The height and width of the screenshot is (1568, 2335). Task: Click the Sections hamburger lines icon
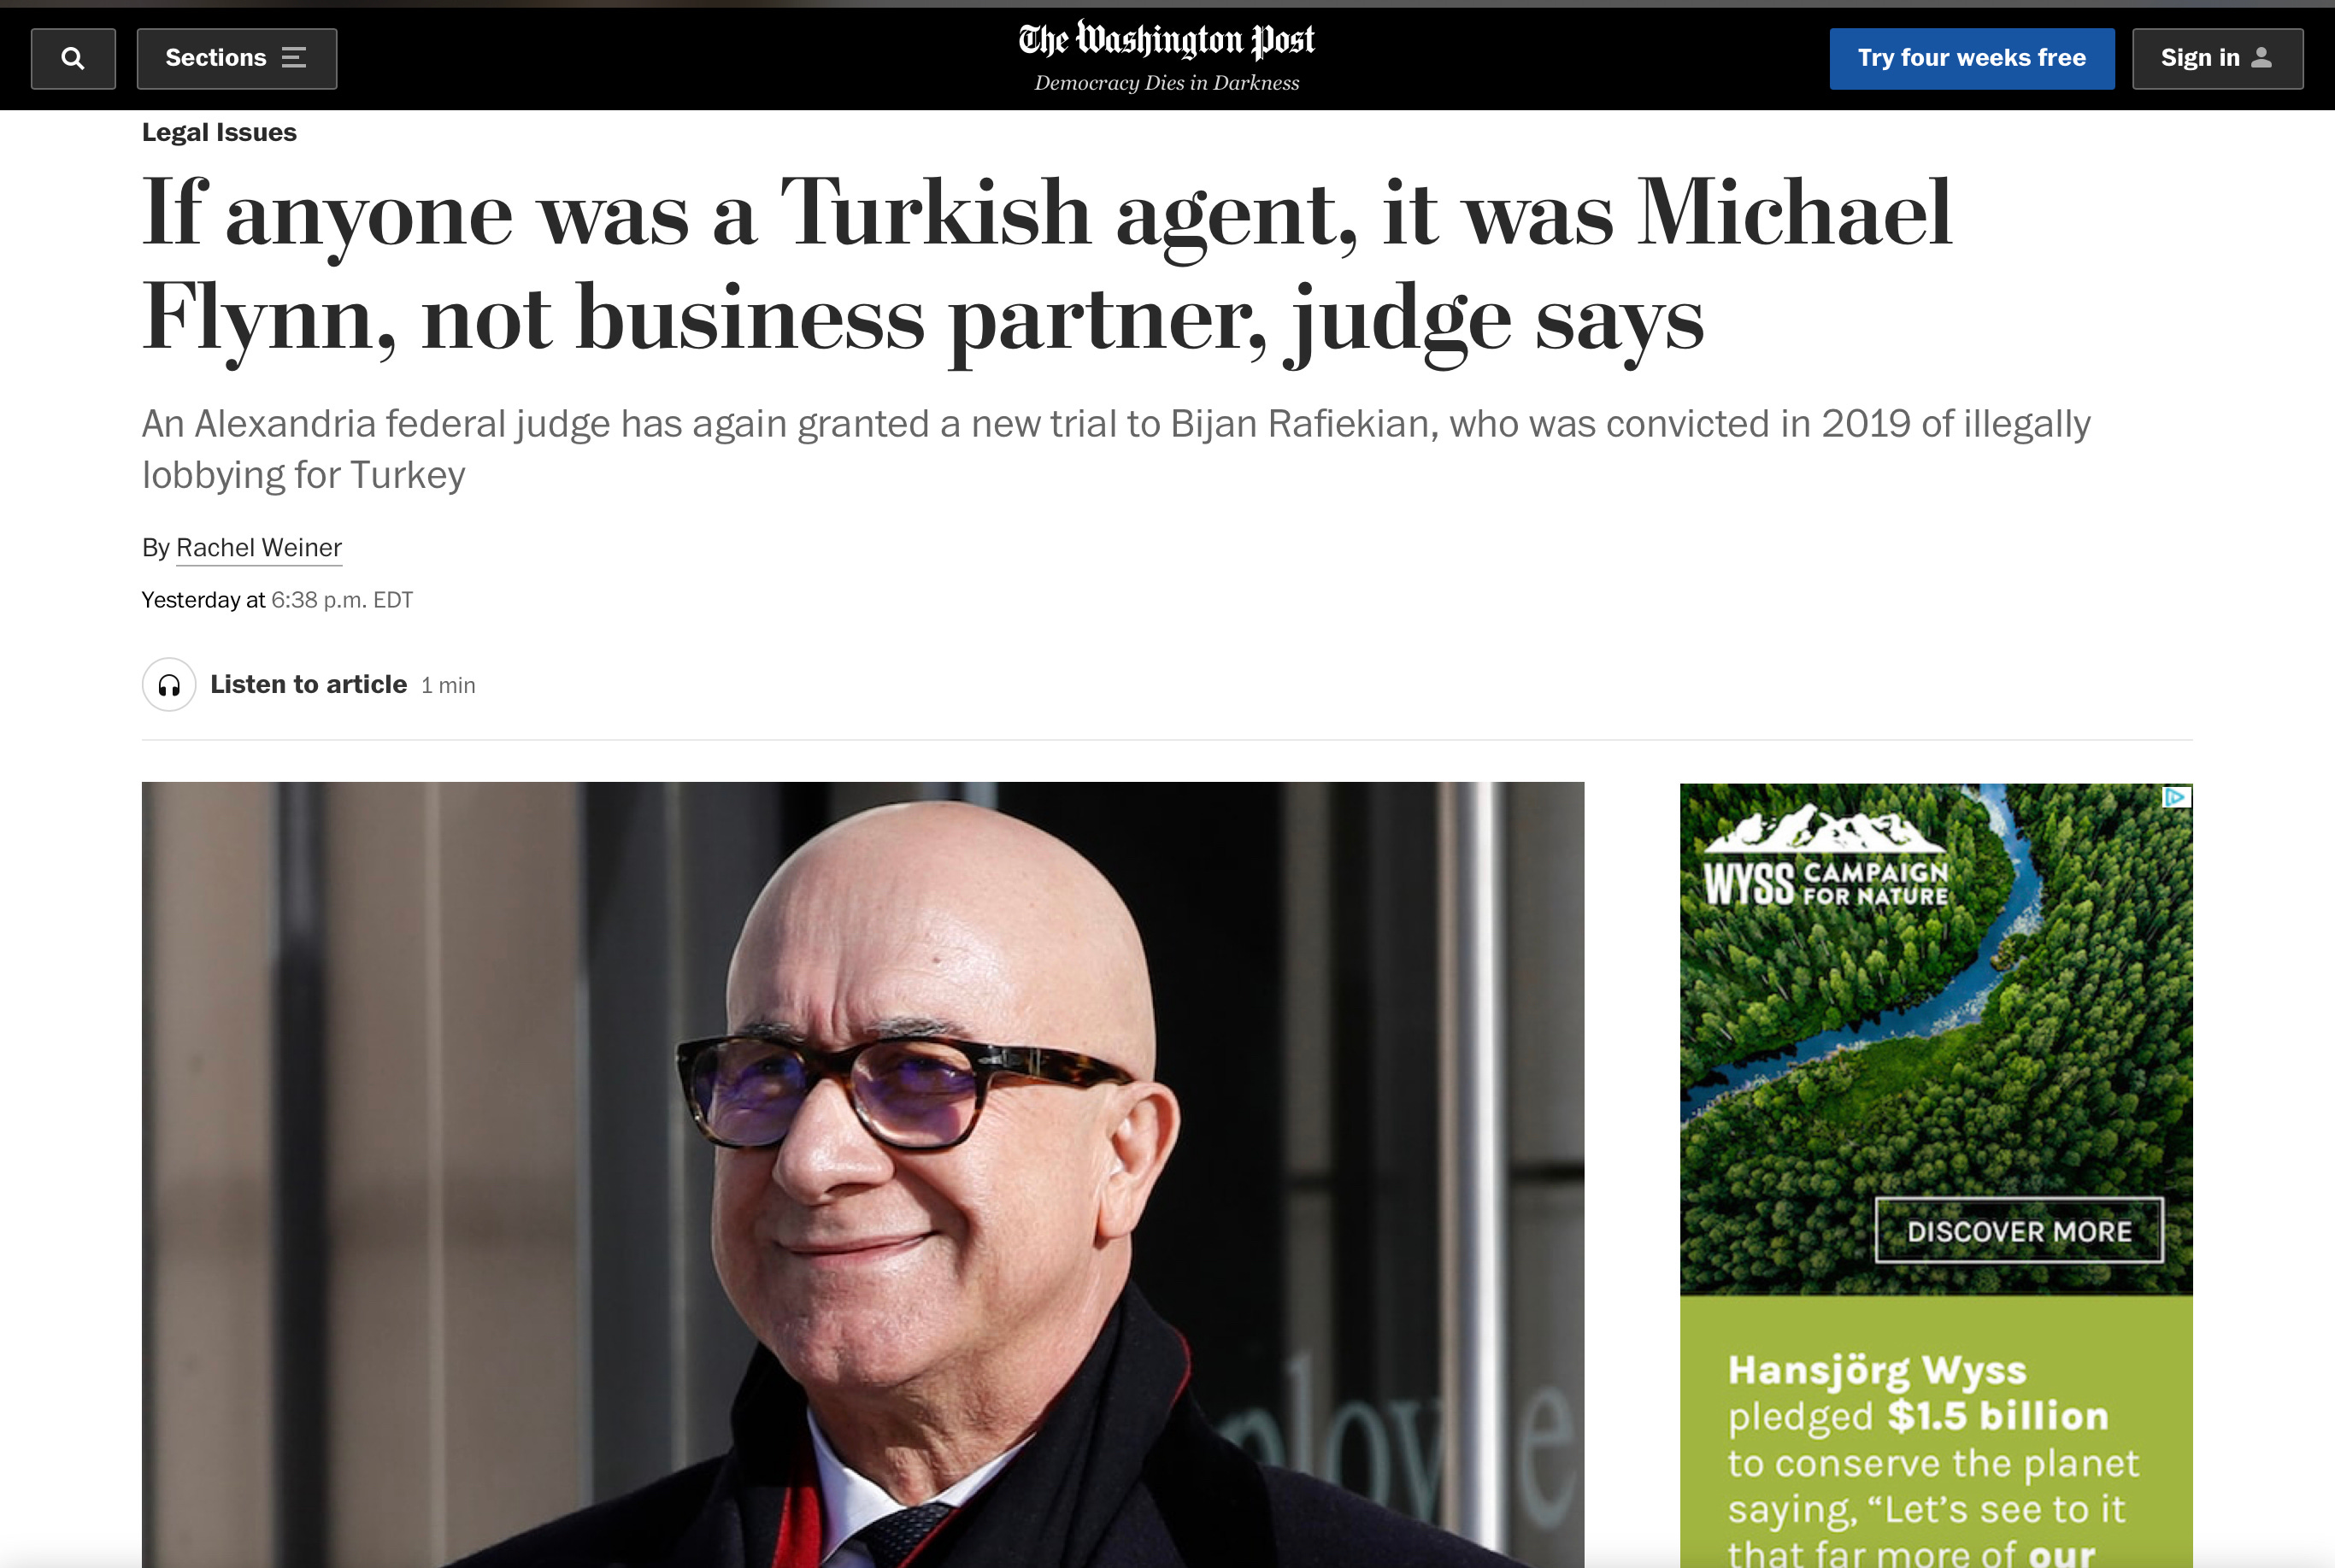(x=294, y=58)
